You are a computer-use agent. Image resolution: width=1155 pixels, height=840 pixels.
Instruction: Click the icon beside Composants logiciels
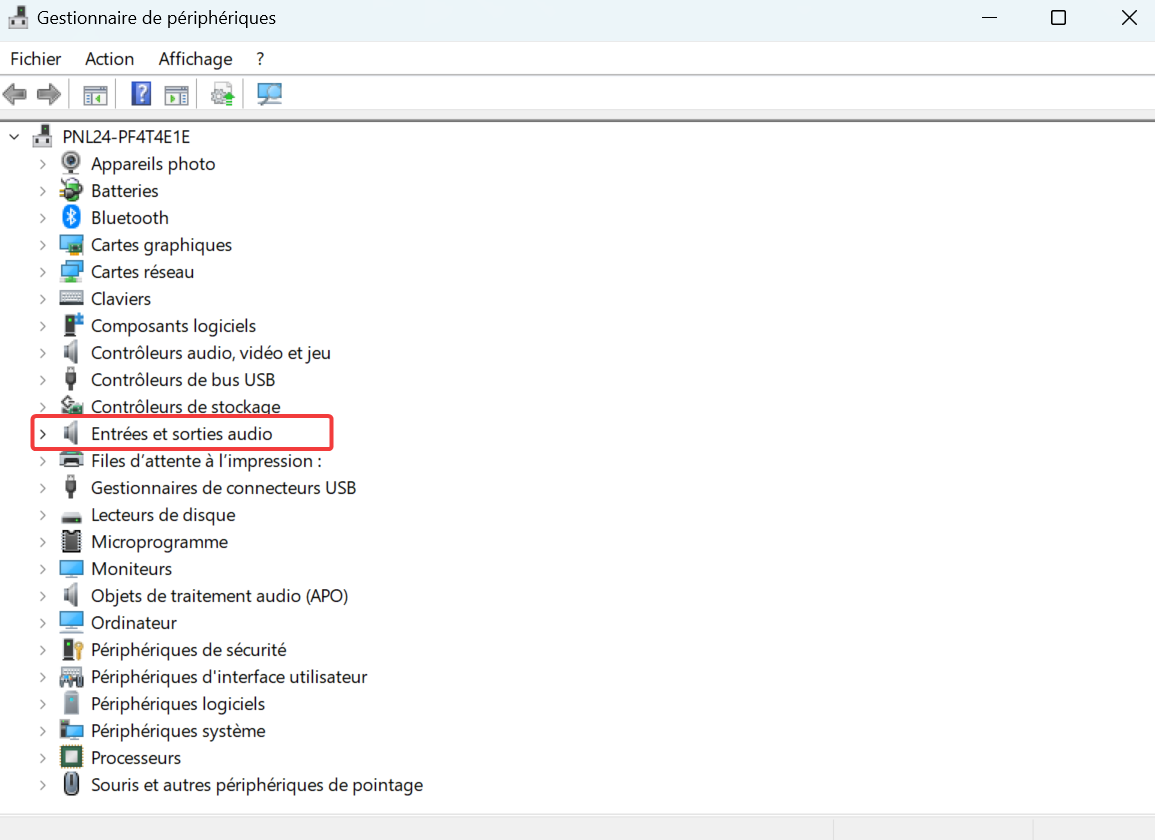[x=72, y=325]
